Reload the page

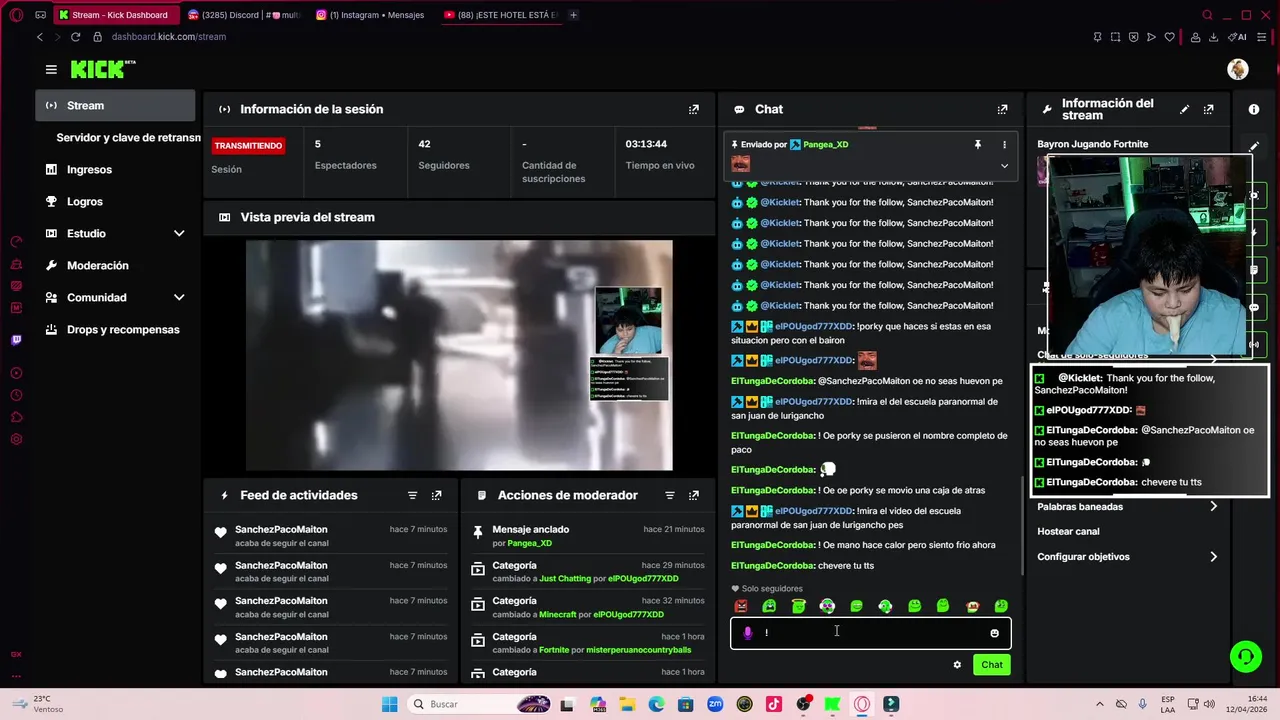75,37
